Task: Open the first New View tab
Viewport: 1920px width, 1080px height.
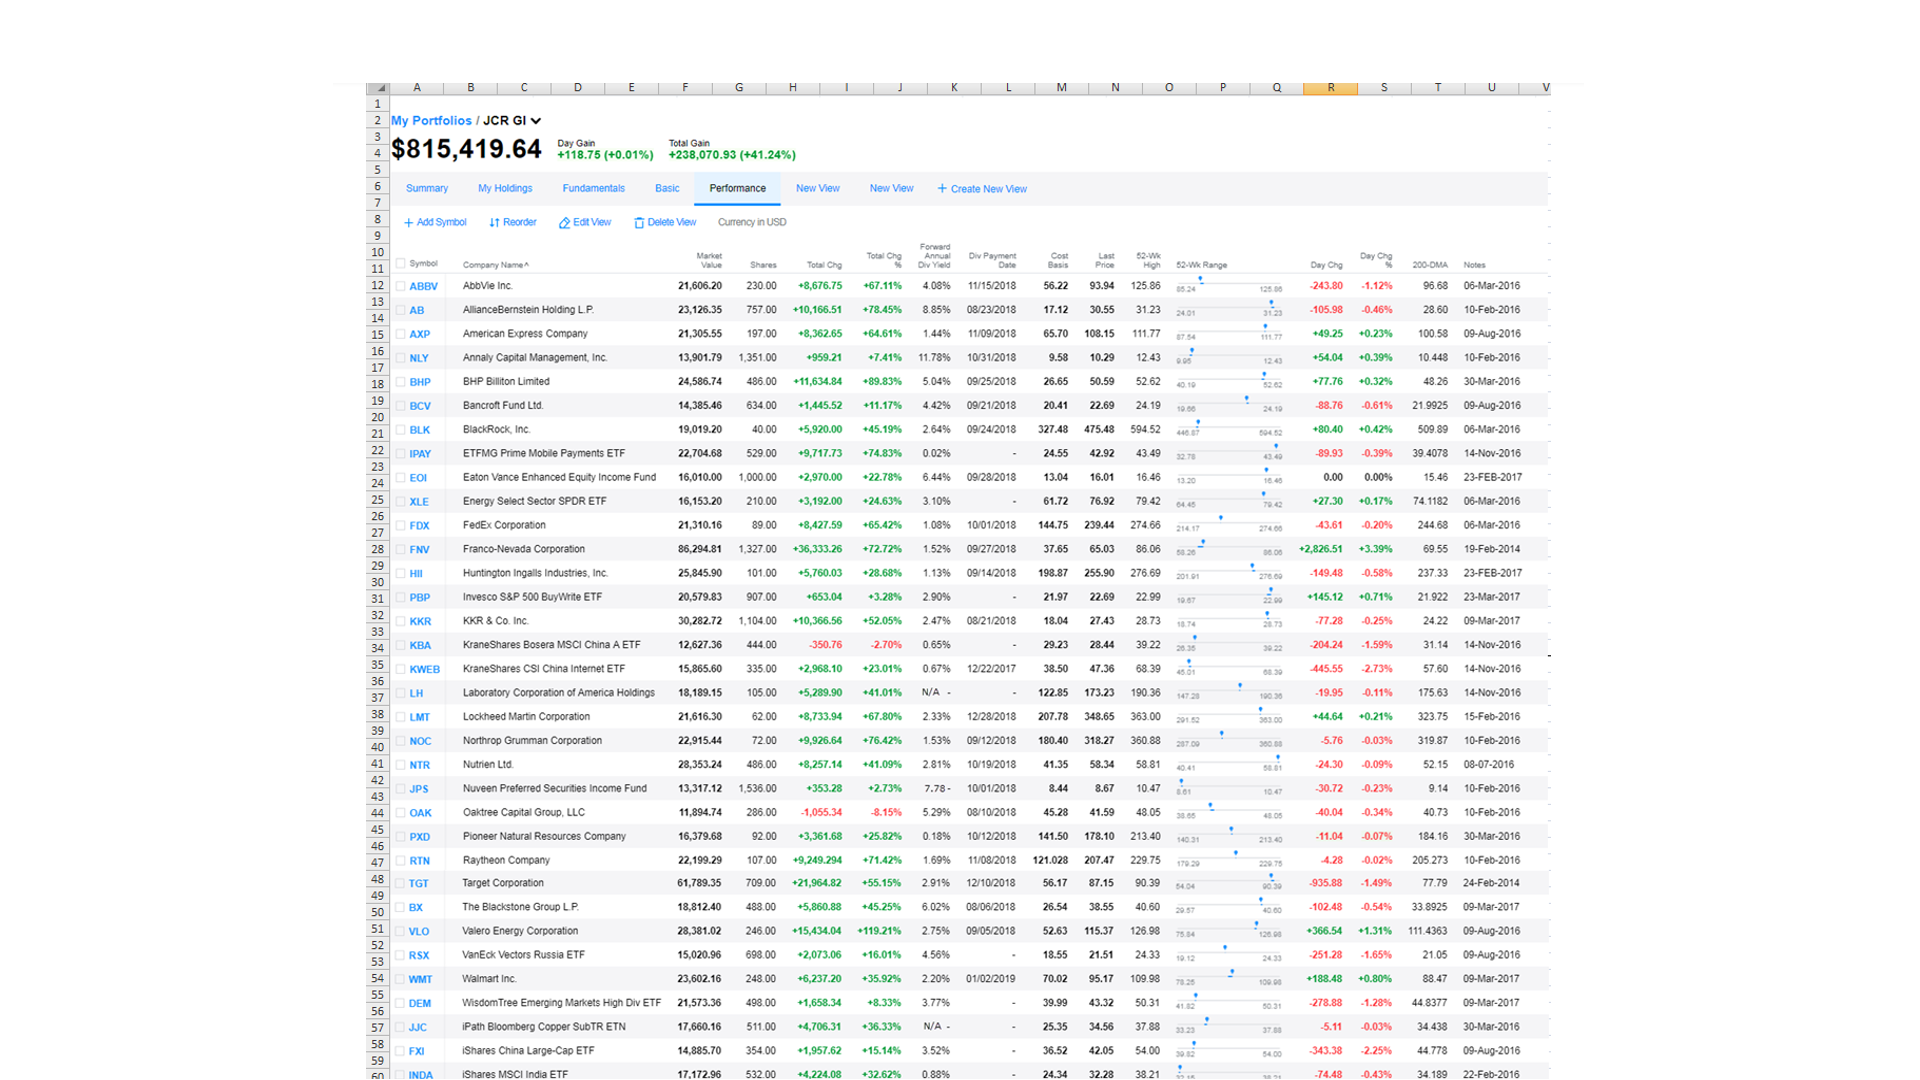Action: click(x=818, y=188)
